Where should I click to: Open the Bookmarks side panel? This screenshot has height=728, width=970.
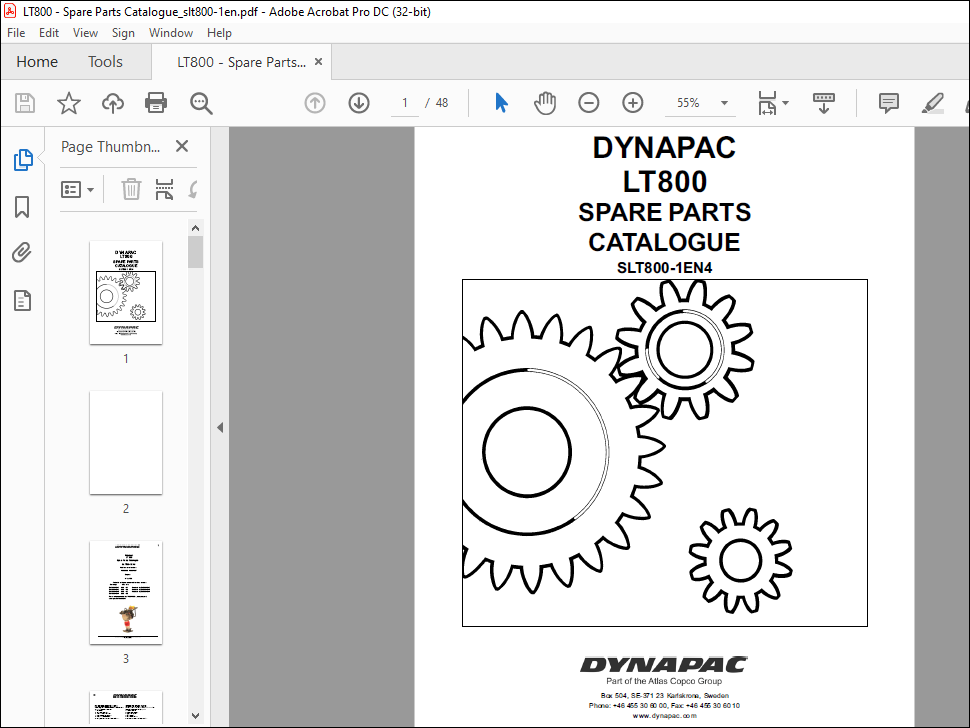point(22,207)
